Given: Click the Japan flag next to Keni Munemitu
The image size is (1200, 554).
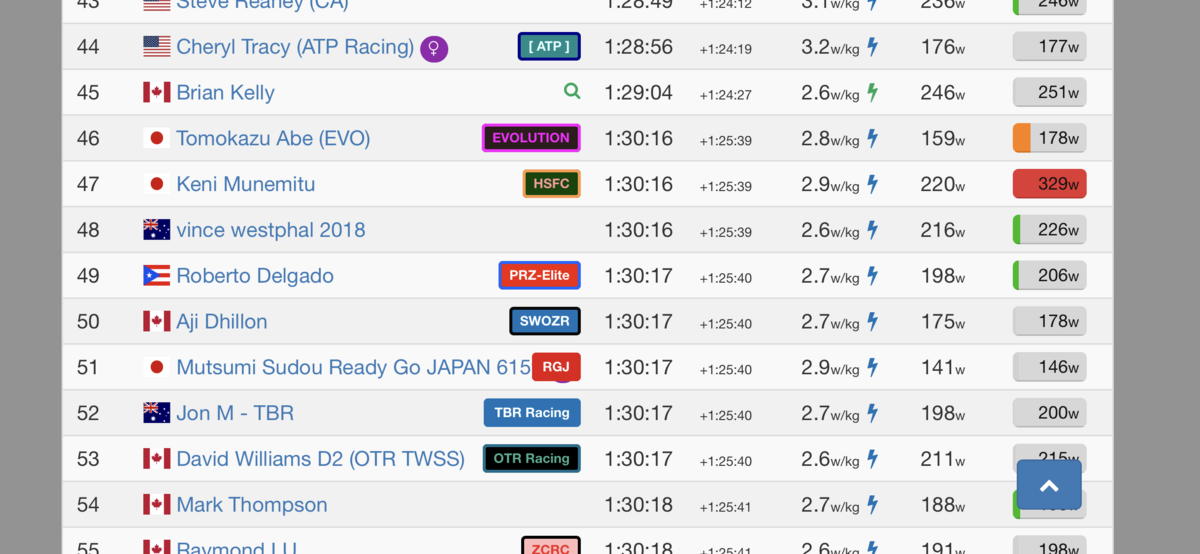Looking at the screenshot, I should coord(157,184).
